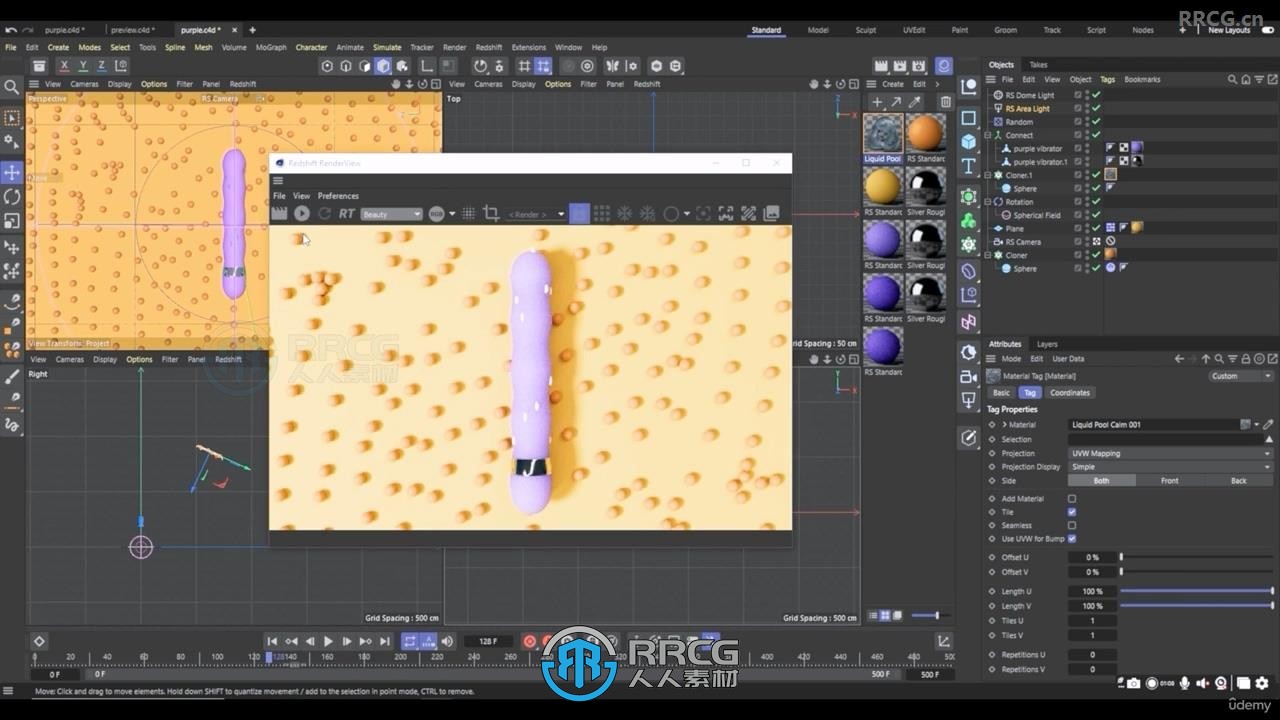
Task: Collapse the Connect object tree
Action: coord(987,135)
